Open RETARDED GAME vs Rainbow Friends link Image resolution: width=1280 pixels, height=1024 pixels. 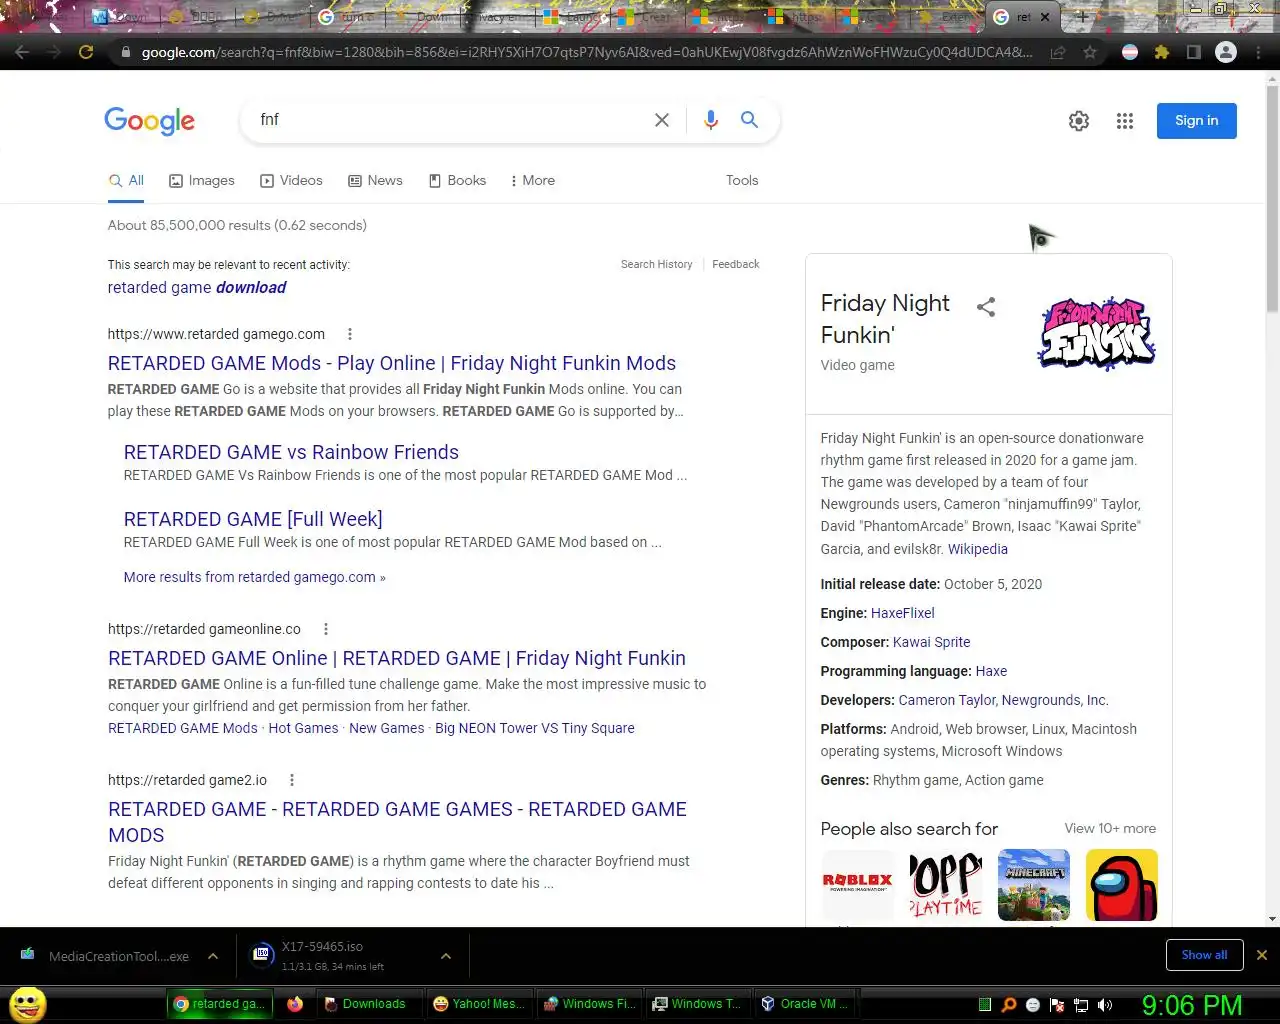(x=291, y=452)
